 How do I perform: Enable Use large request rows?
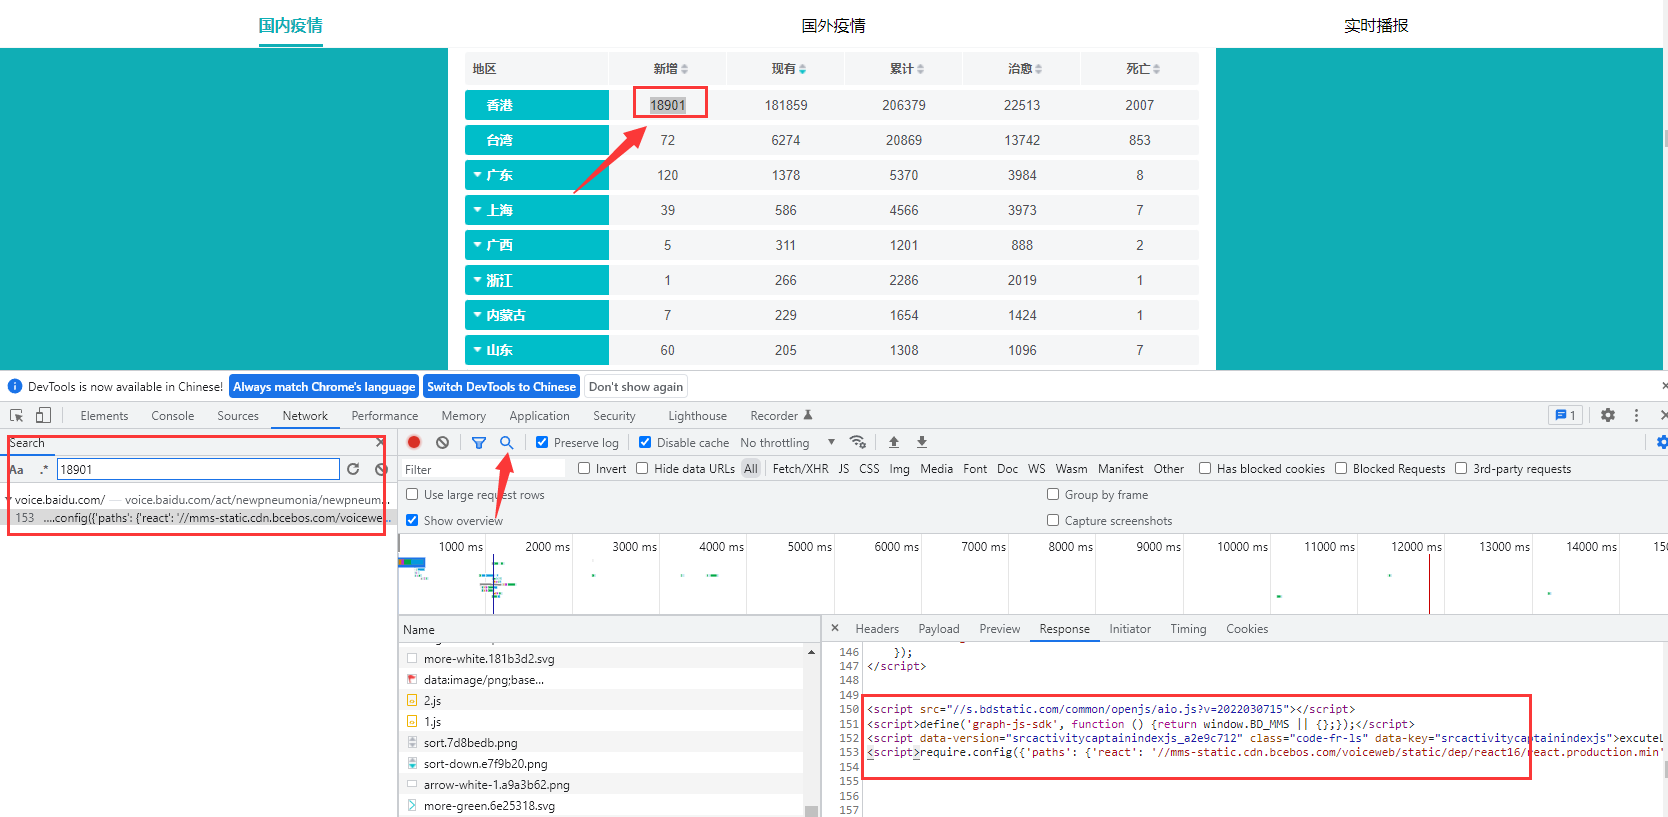pyautogui.click(x=412, y=494)
